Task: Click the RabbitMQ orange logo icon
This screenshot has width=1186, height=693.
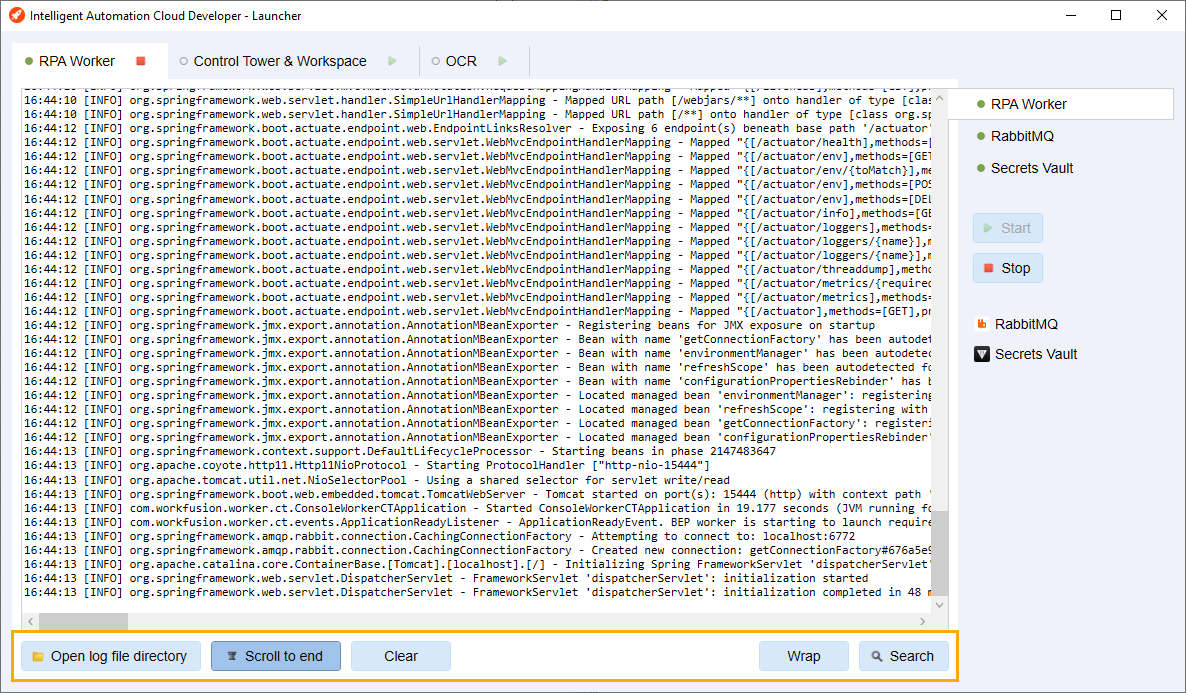Action: (982, 324)
